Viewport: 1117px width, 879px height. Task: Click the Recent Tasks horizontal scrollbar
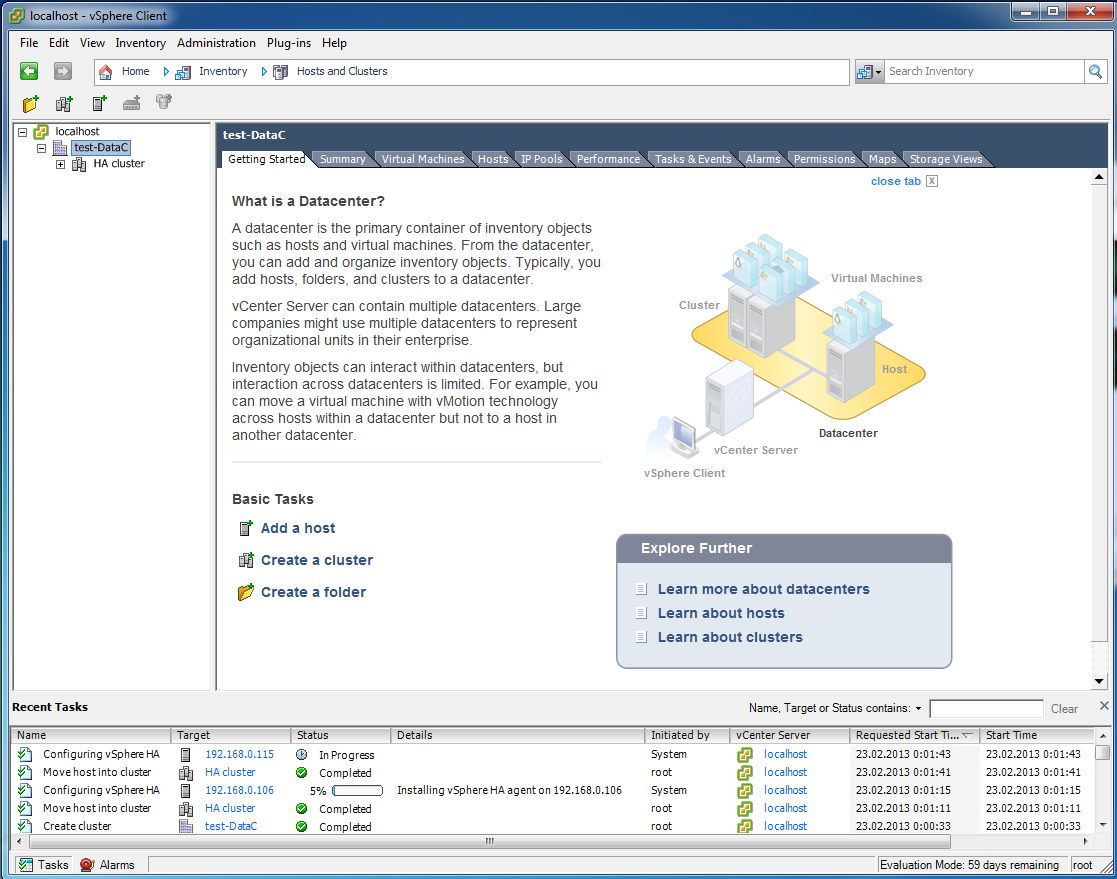pos(489,841)
